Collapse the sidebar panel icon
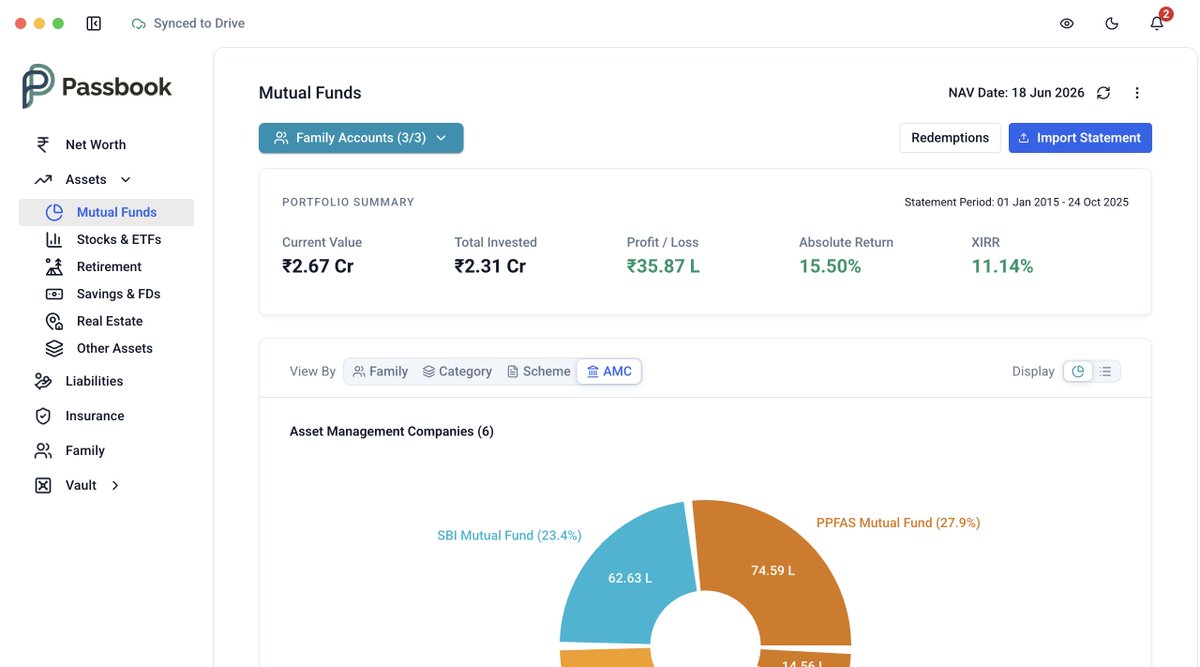1200x667 pixels. click(x=94, y=23)
